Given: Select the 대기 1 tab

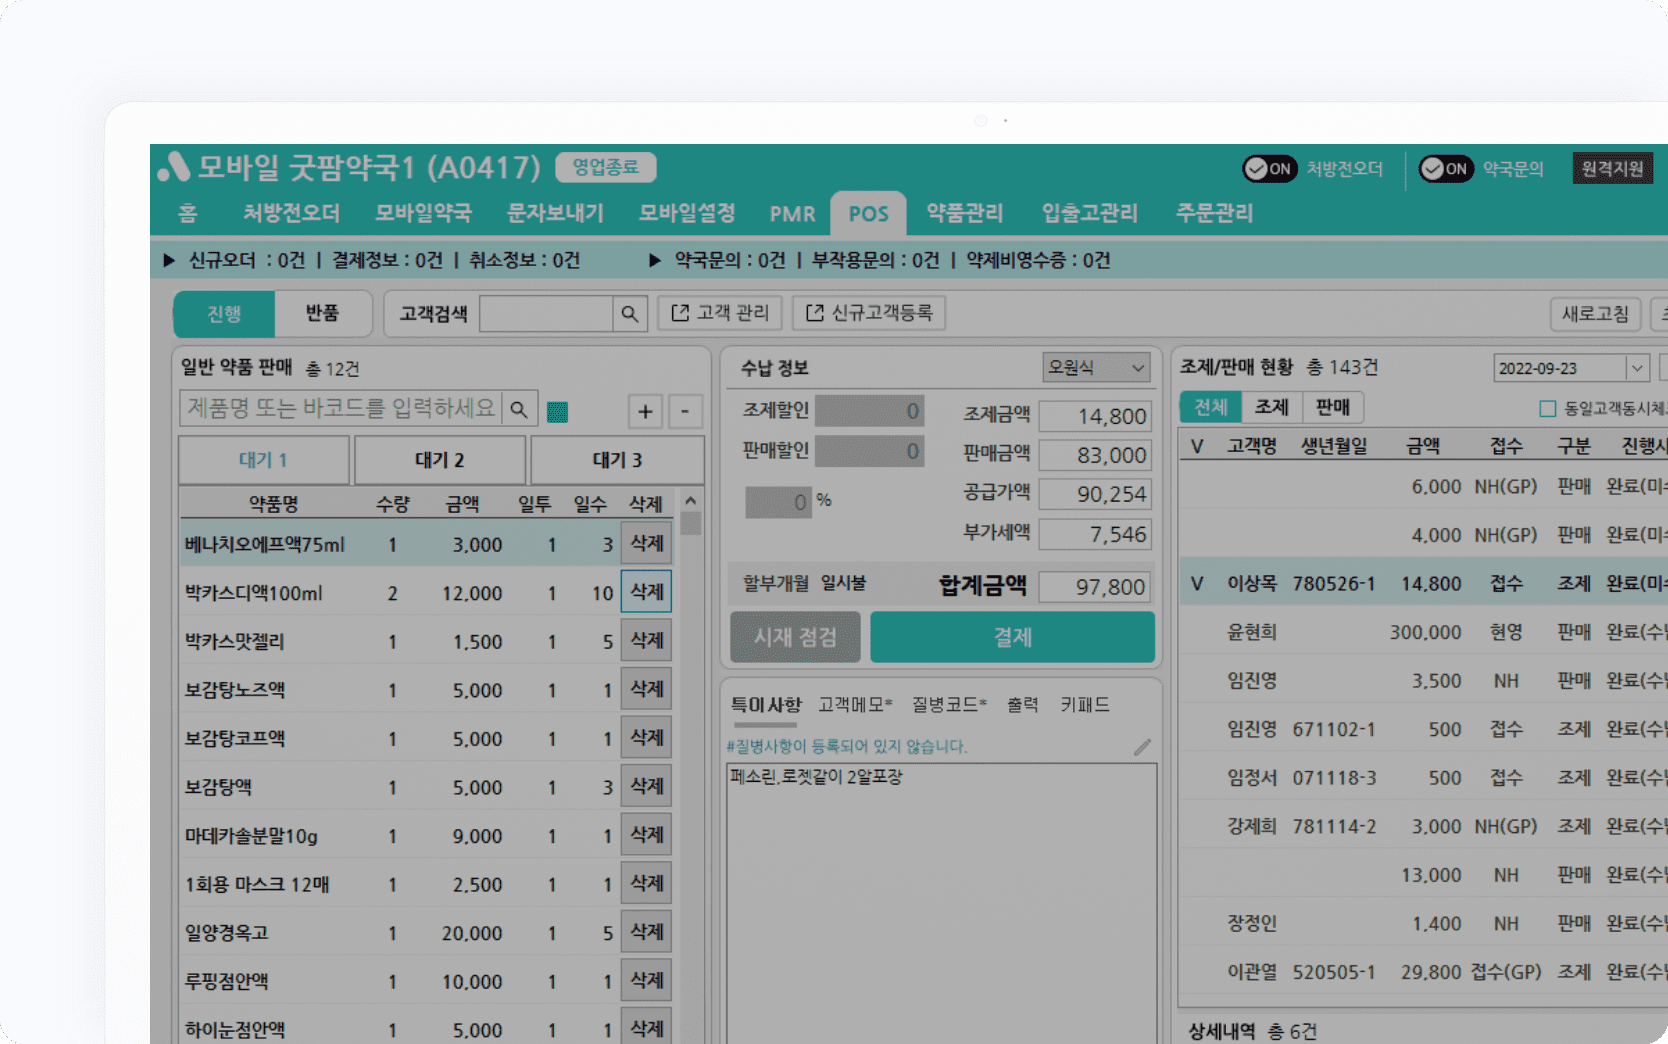Looking at the screenshot, I should click(264, 460).
